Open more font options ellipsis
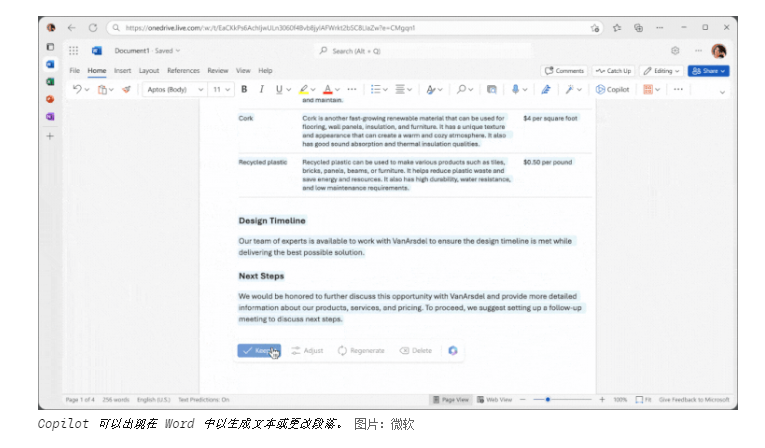This screenshot has height=448, width=765. point(352,89)
